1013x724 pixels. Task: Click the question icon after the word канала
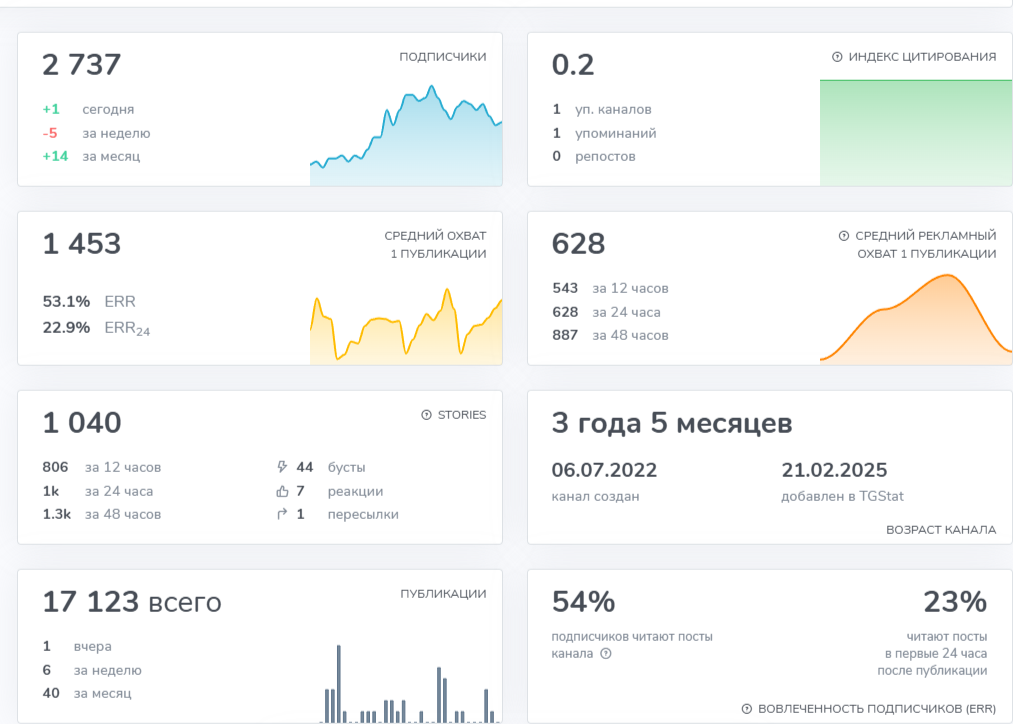(x=605, y=654)
